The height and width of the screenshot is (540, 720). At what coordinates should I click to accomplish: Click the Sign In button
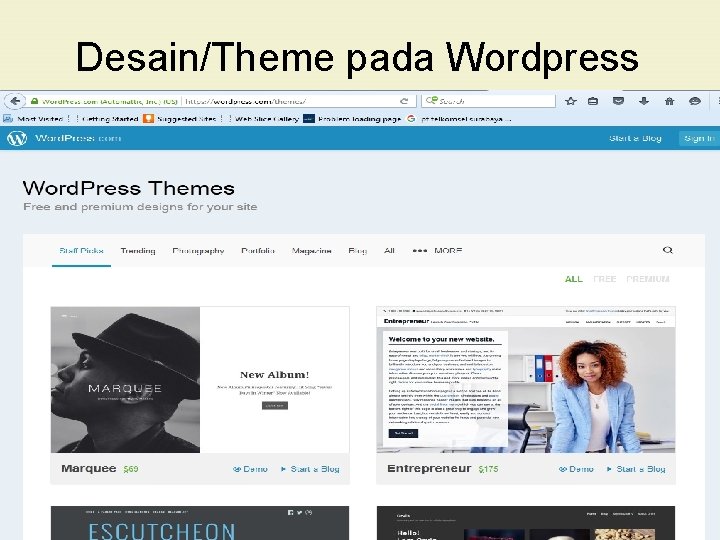coord(699,138)
